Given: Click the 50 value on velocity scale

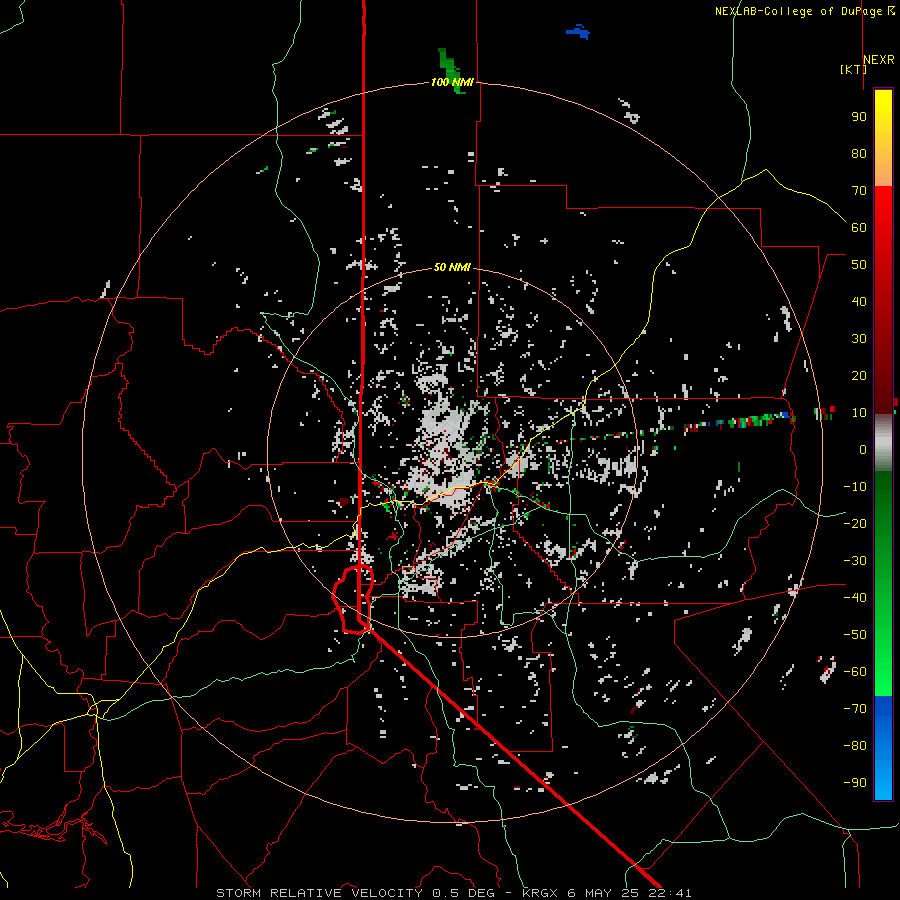Looking at the screenshot, I should click(x=859, y=265).
